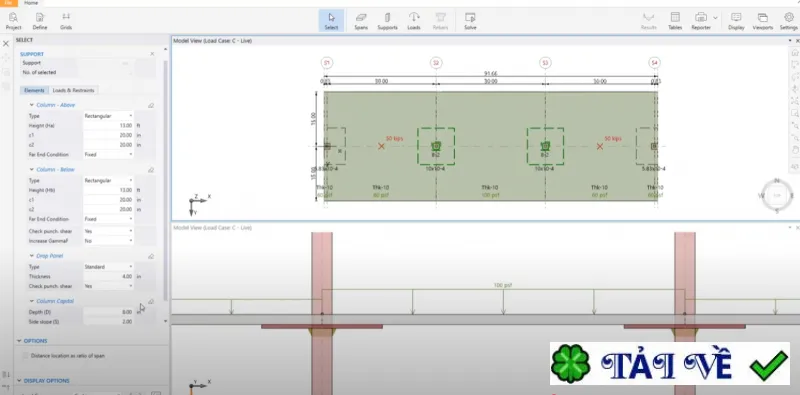The width and height of the screenshot is (800, 395).
Task: Open the File menu
Action: pos(8,3)
